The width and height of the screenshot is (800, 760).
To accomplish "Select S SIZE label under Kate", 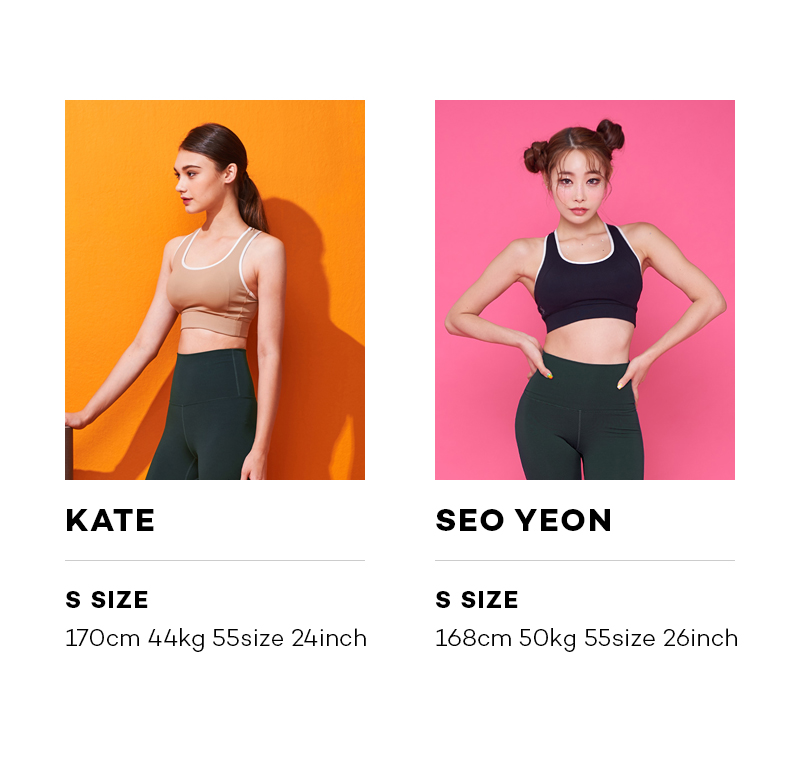I will [107, 599].
